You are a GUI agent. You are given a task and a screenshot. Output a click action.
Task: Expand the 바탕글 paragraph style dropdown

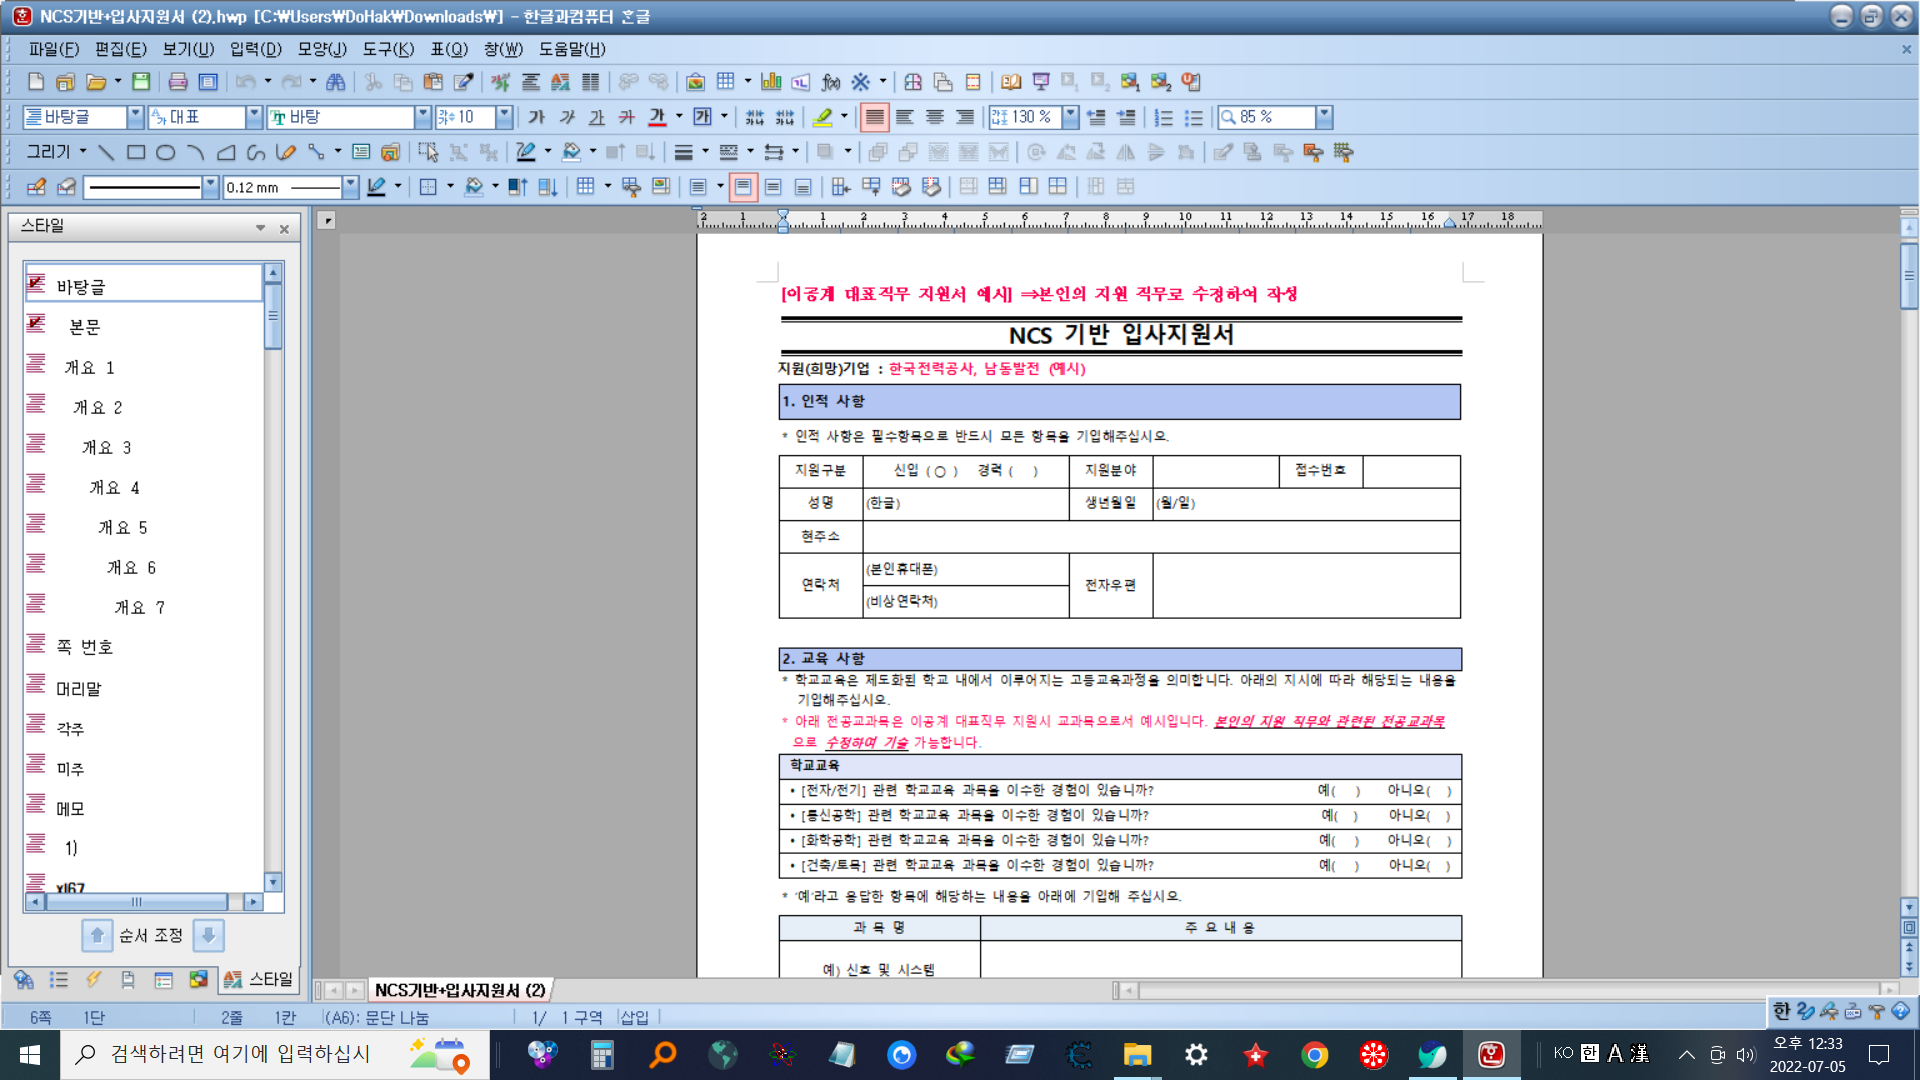click(x=135, y=117)
